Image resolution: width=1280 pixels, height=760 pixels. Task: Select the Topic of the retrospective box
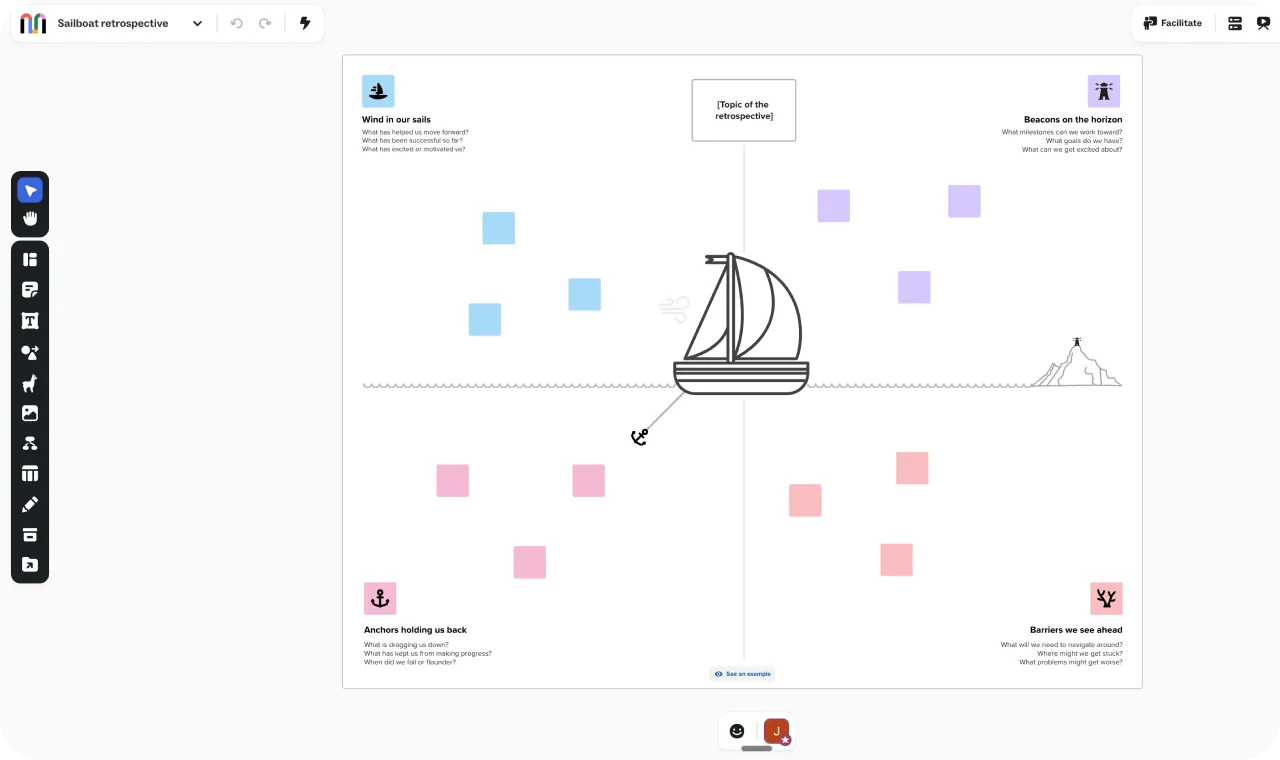pos(743,110)
